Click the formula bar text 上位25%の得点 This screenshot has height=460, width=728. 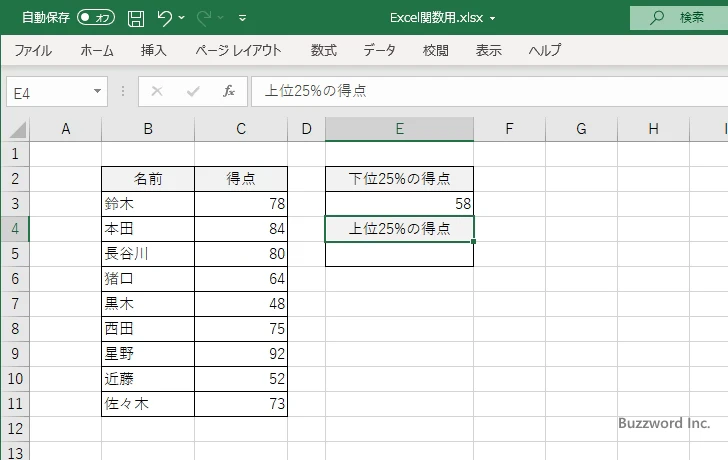click(x=315, y=91)
